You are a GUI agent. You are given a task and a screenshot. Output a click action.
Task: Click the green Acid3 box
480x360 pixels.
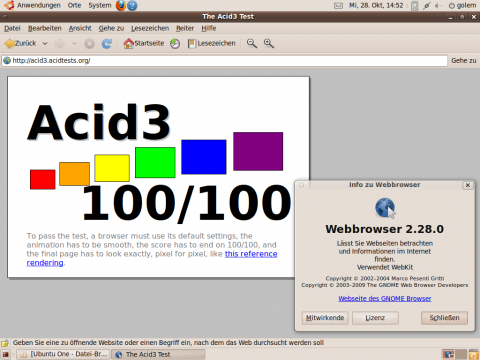tap(155, 162)
